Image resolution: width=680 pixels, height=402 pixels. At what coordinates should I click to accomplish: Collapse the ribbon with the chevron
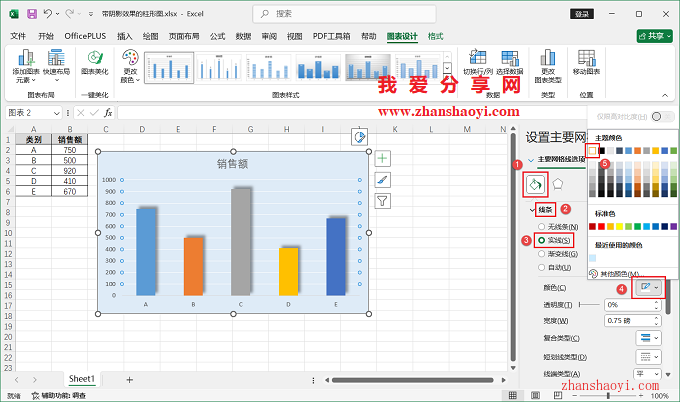tap(665, 95)
